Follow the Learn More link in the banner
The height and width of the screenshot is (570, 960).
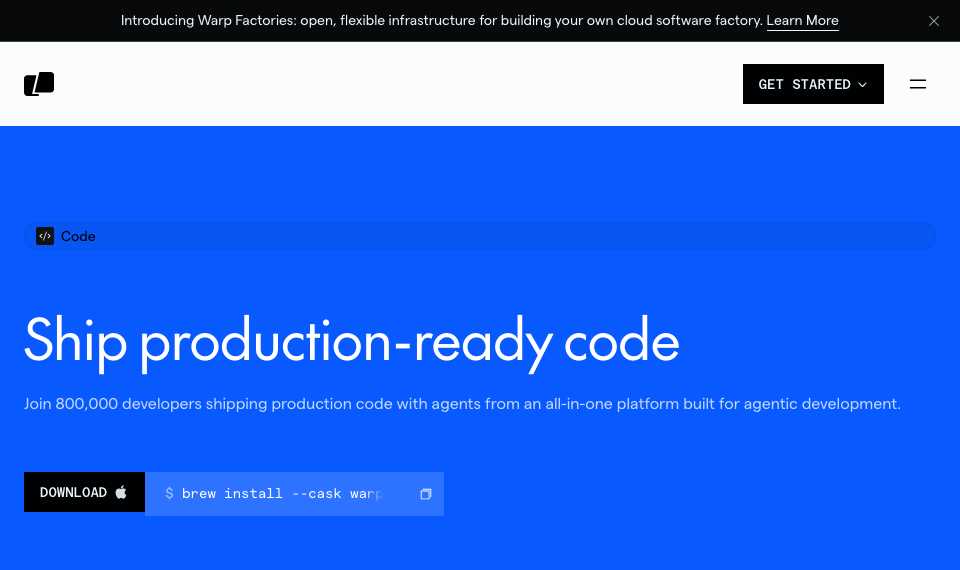coord(802,21)
